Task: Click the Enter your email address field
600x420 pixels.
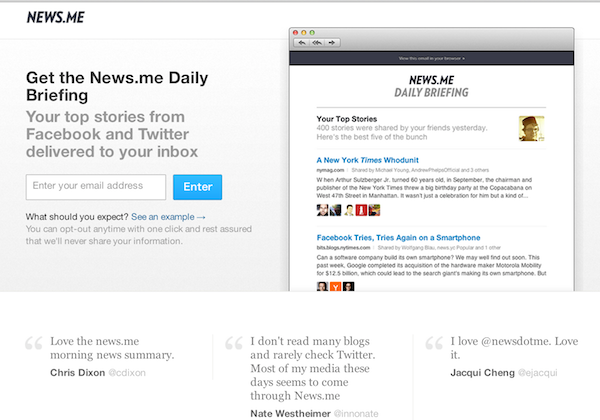Action: (x=96, y=186)
